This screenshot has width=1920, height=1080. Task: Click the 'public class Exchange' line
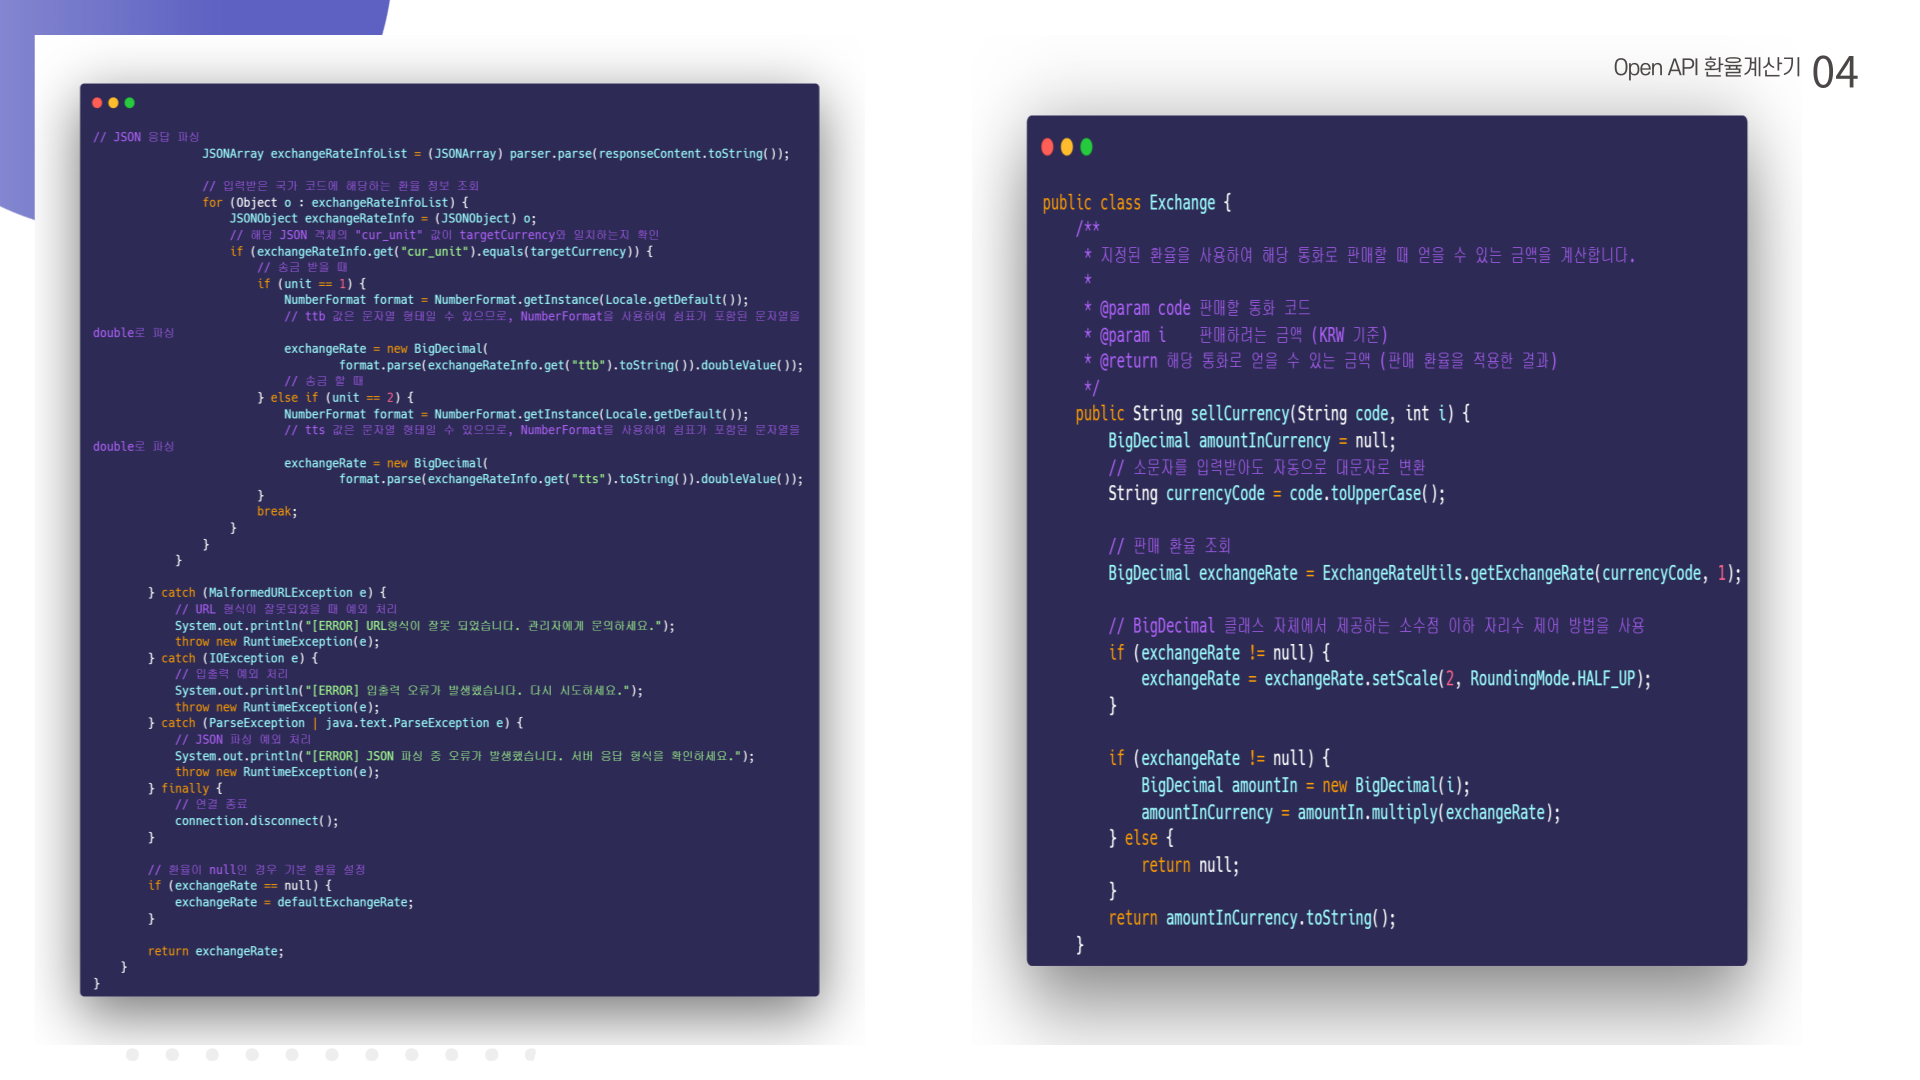pyautogui.click(x=1136, y=203)
